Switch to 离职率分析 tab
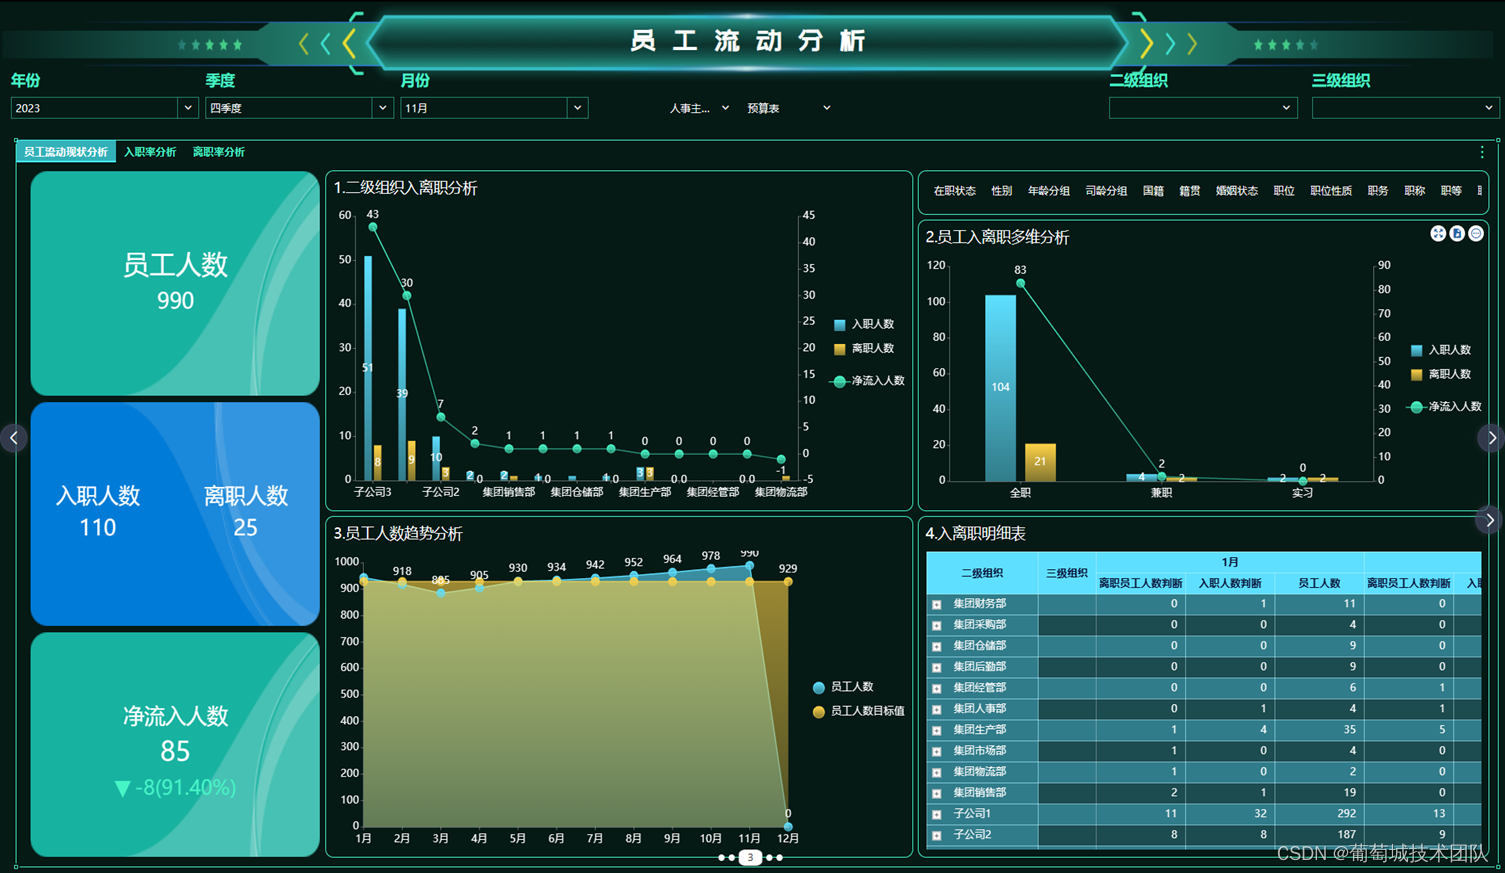The width and height of the screenshot is (1505, 873). pos(219,152)
